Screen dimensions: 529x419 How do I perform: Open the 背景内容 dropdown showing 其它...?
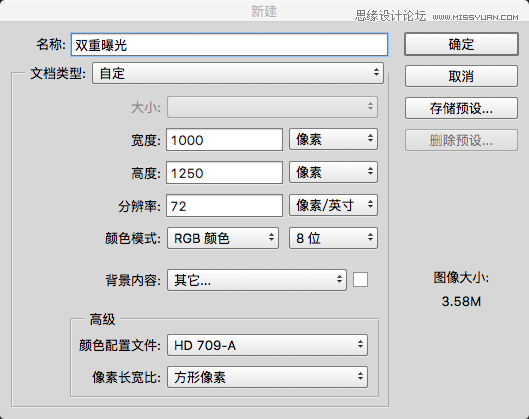point(257,280)
